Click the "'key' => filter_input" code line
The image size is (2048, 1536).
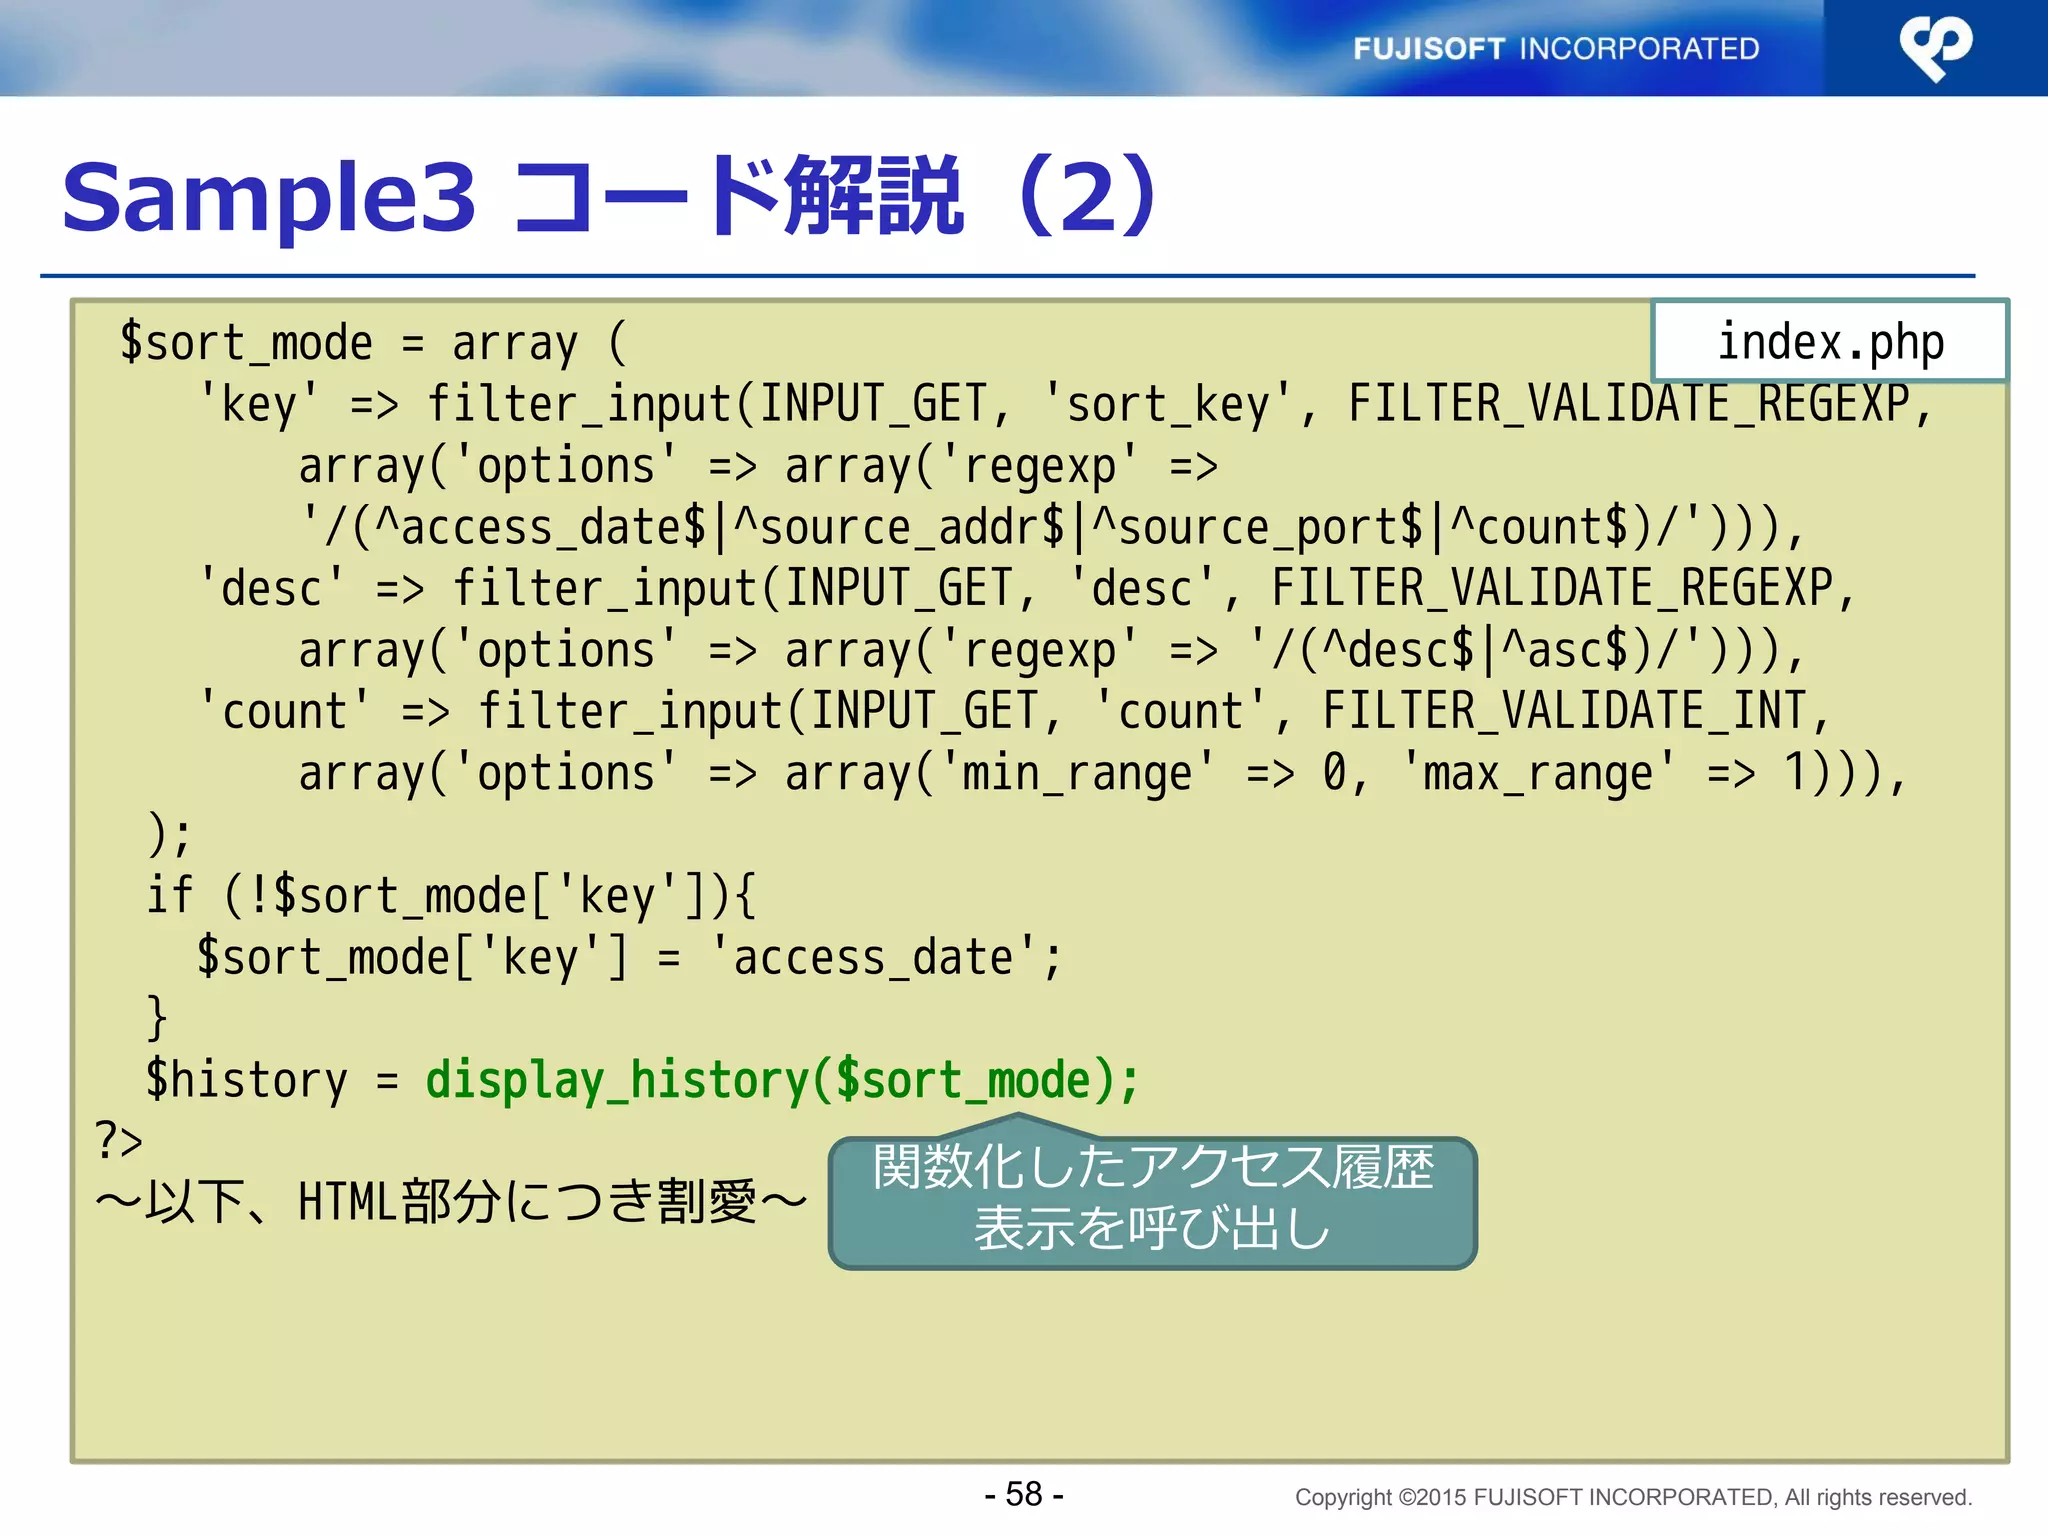tap(1066, 405)
